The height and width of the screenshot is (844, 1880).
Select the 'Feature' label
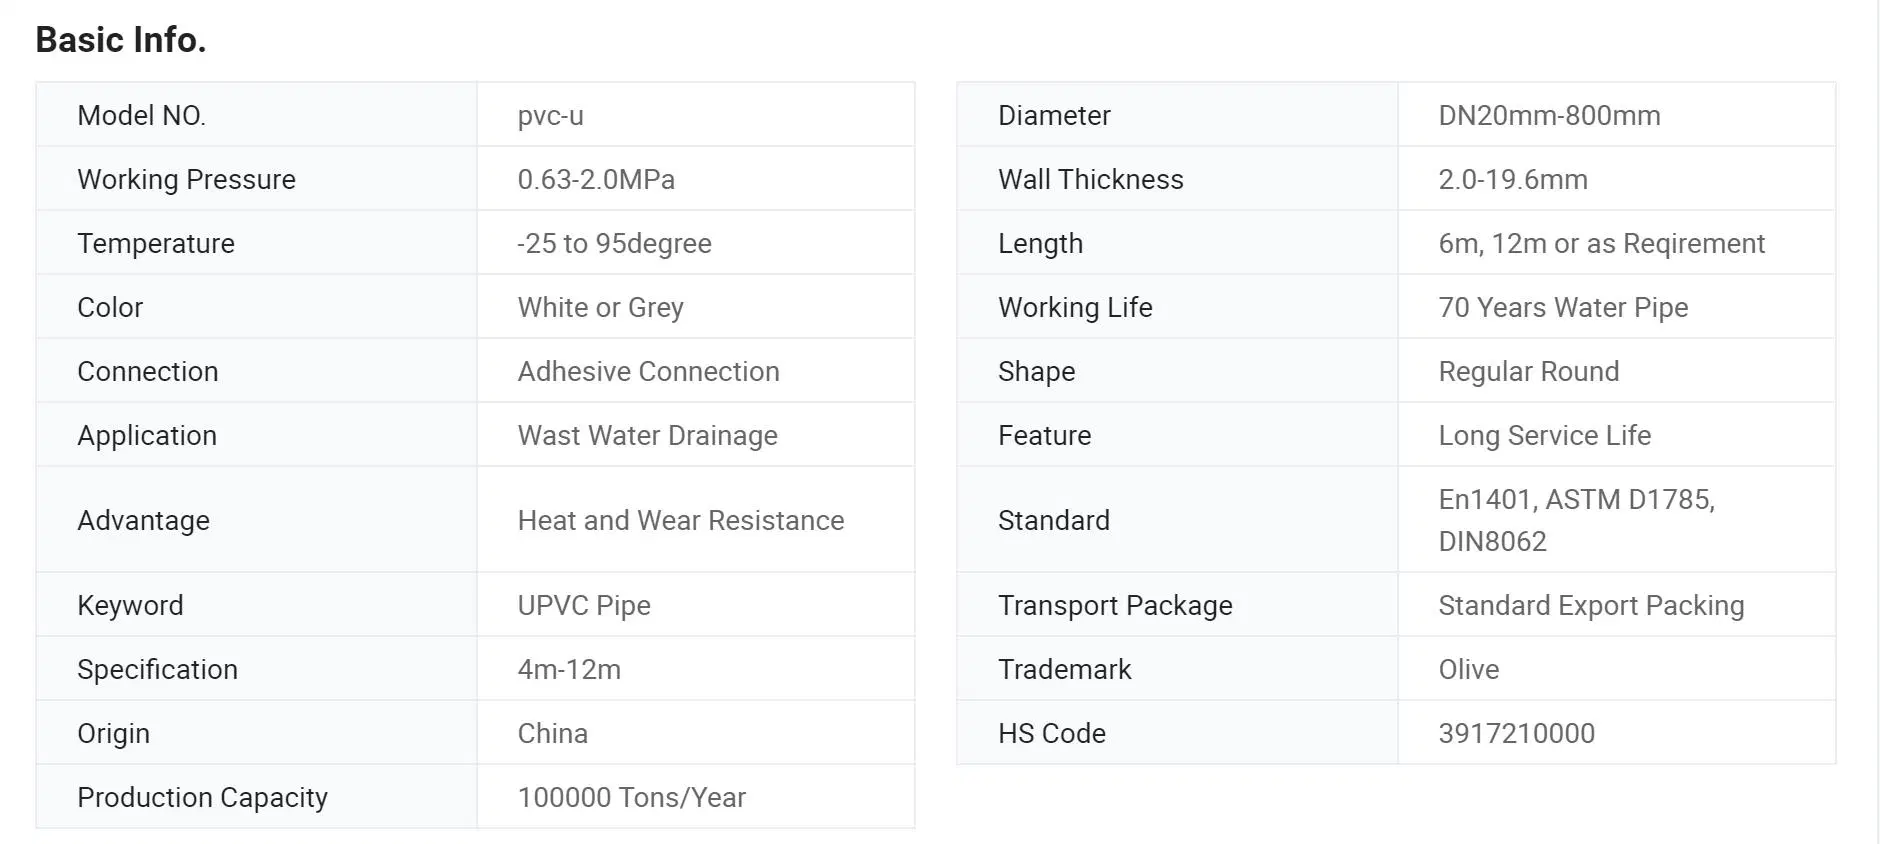tap(1044, 435)
